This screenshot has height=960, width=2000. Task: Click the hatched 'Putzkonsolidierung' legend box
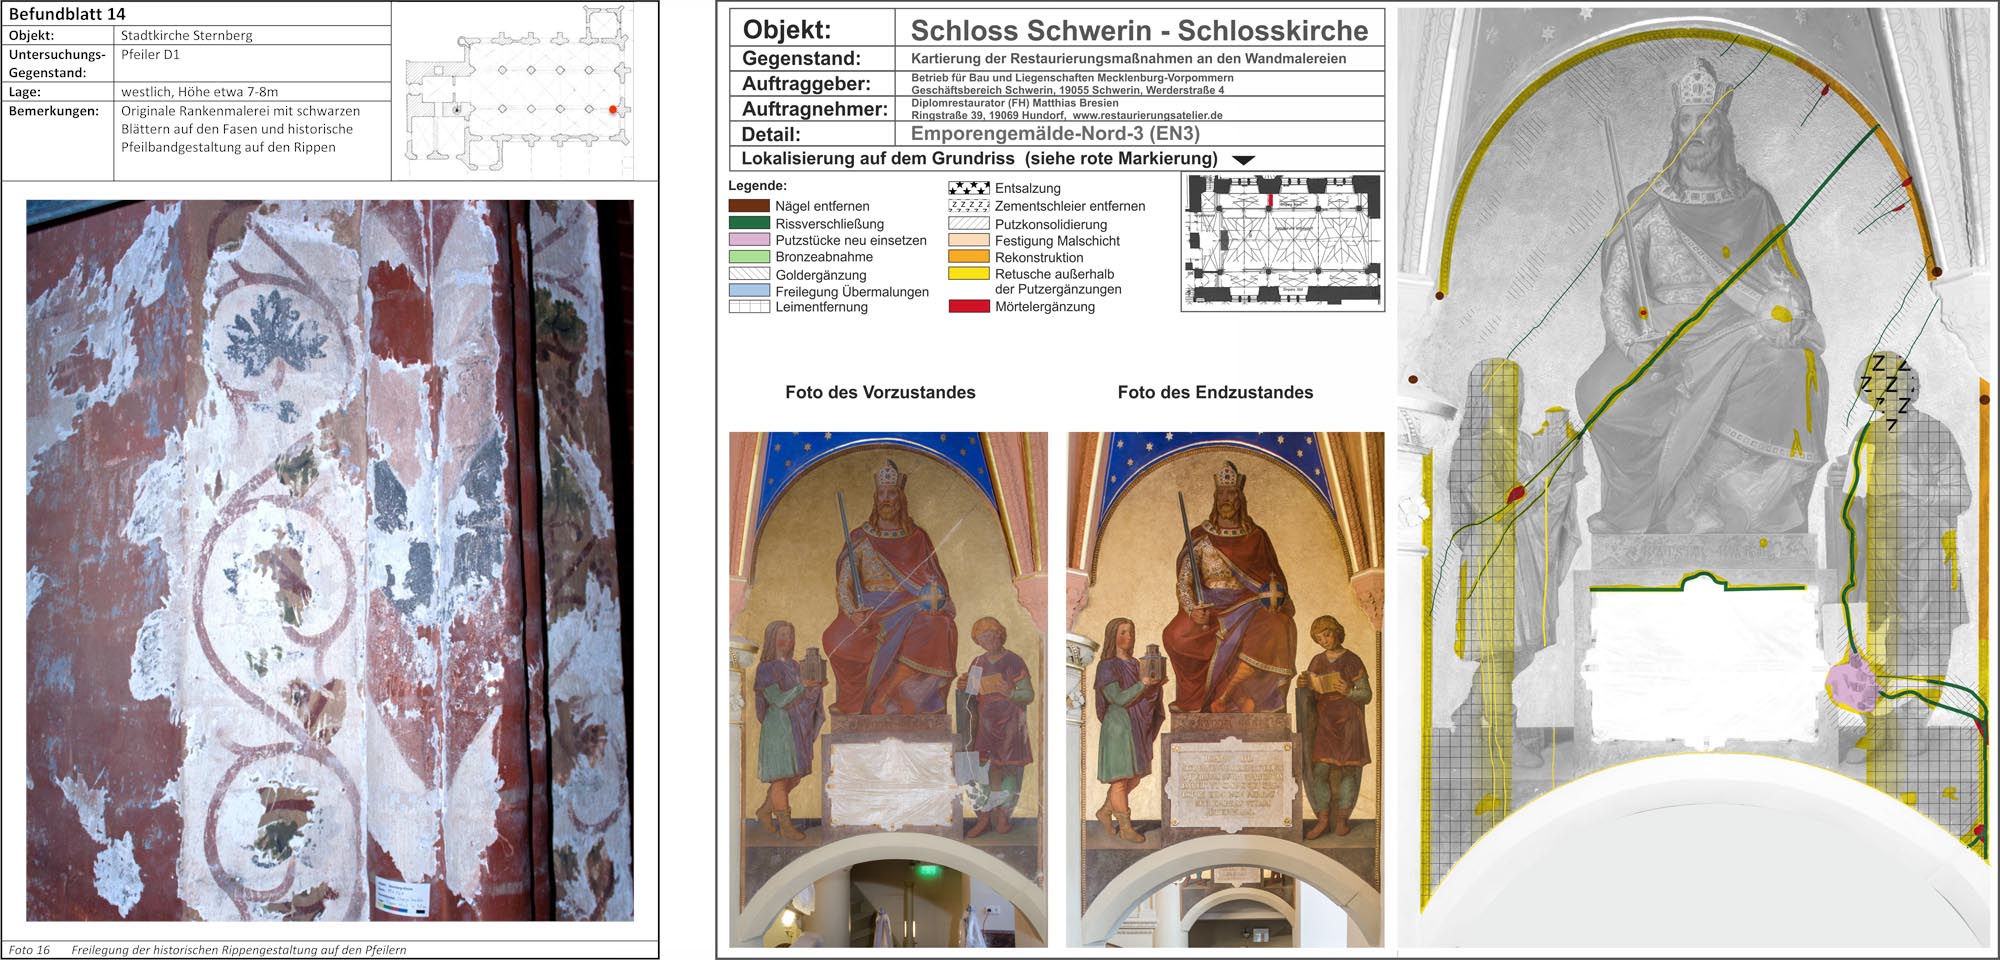pyautogui.click(x=969, y=224)
